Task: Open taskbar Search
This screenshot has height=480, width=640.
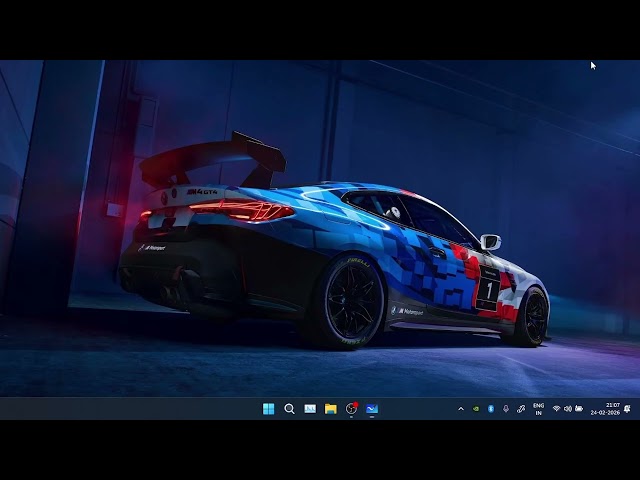Action: [x=289, y=409]
